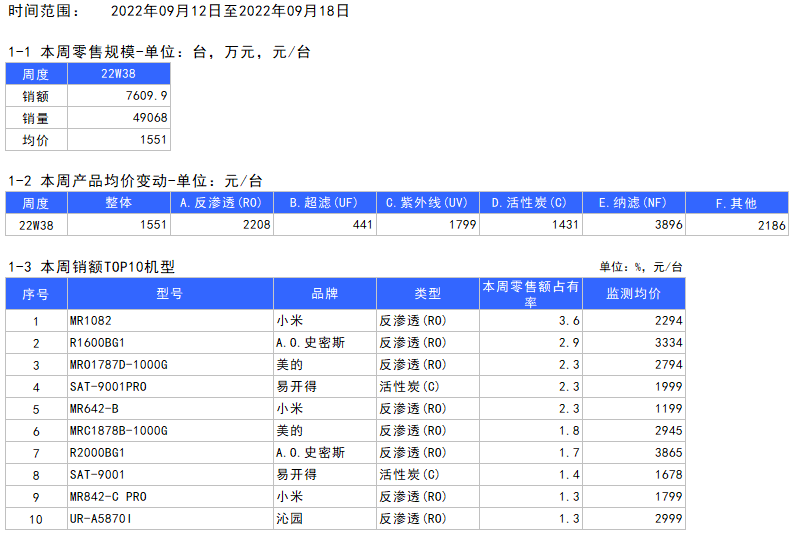
Task: Click the B.超滤(UF) column header
Action: tap(324, 203)
